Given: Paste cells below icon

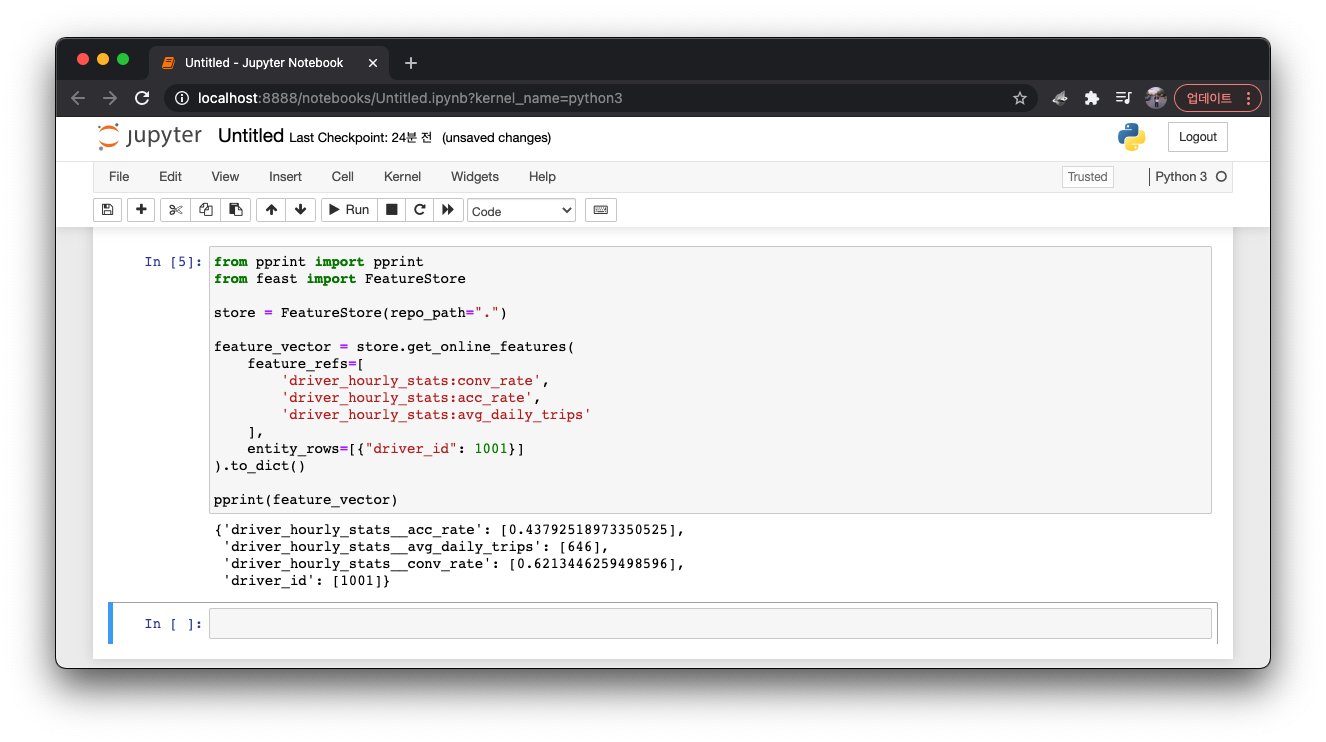Looking at the screenshot, I should click(x=235, y=210).
